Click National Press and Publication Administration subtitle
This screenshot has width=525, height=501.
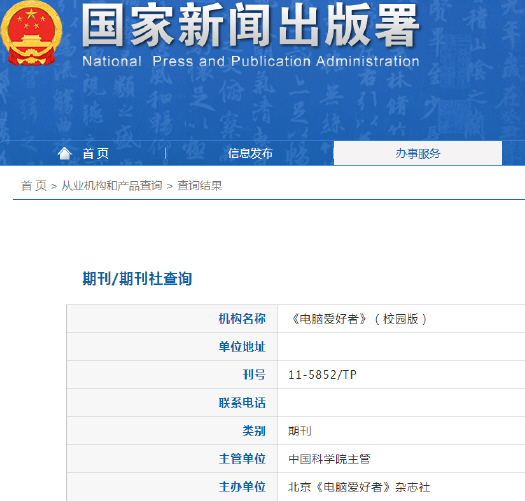coord(251,61)
